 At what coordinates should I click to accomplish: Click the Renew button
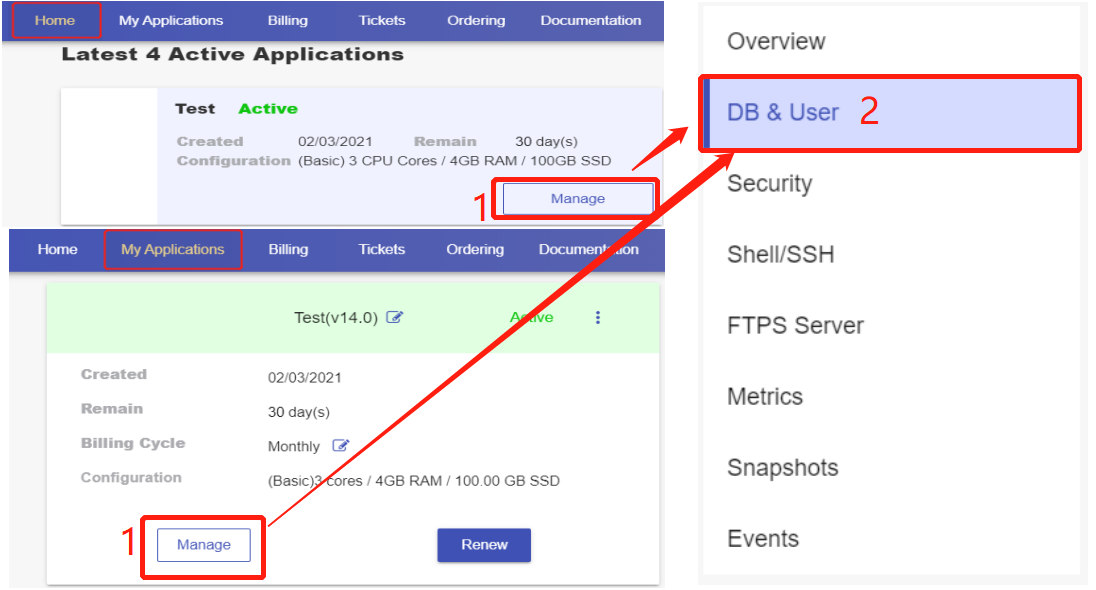pos(484,545)
